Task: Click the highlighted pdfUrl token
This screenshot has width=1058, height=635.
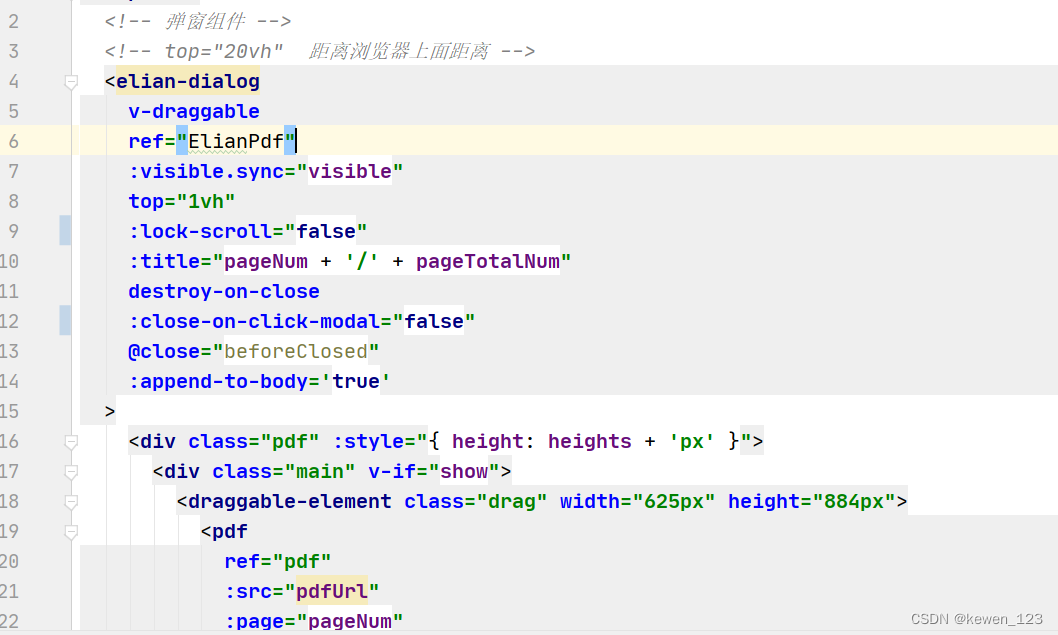Action: click(x=333, y=591)
